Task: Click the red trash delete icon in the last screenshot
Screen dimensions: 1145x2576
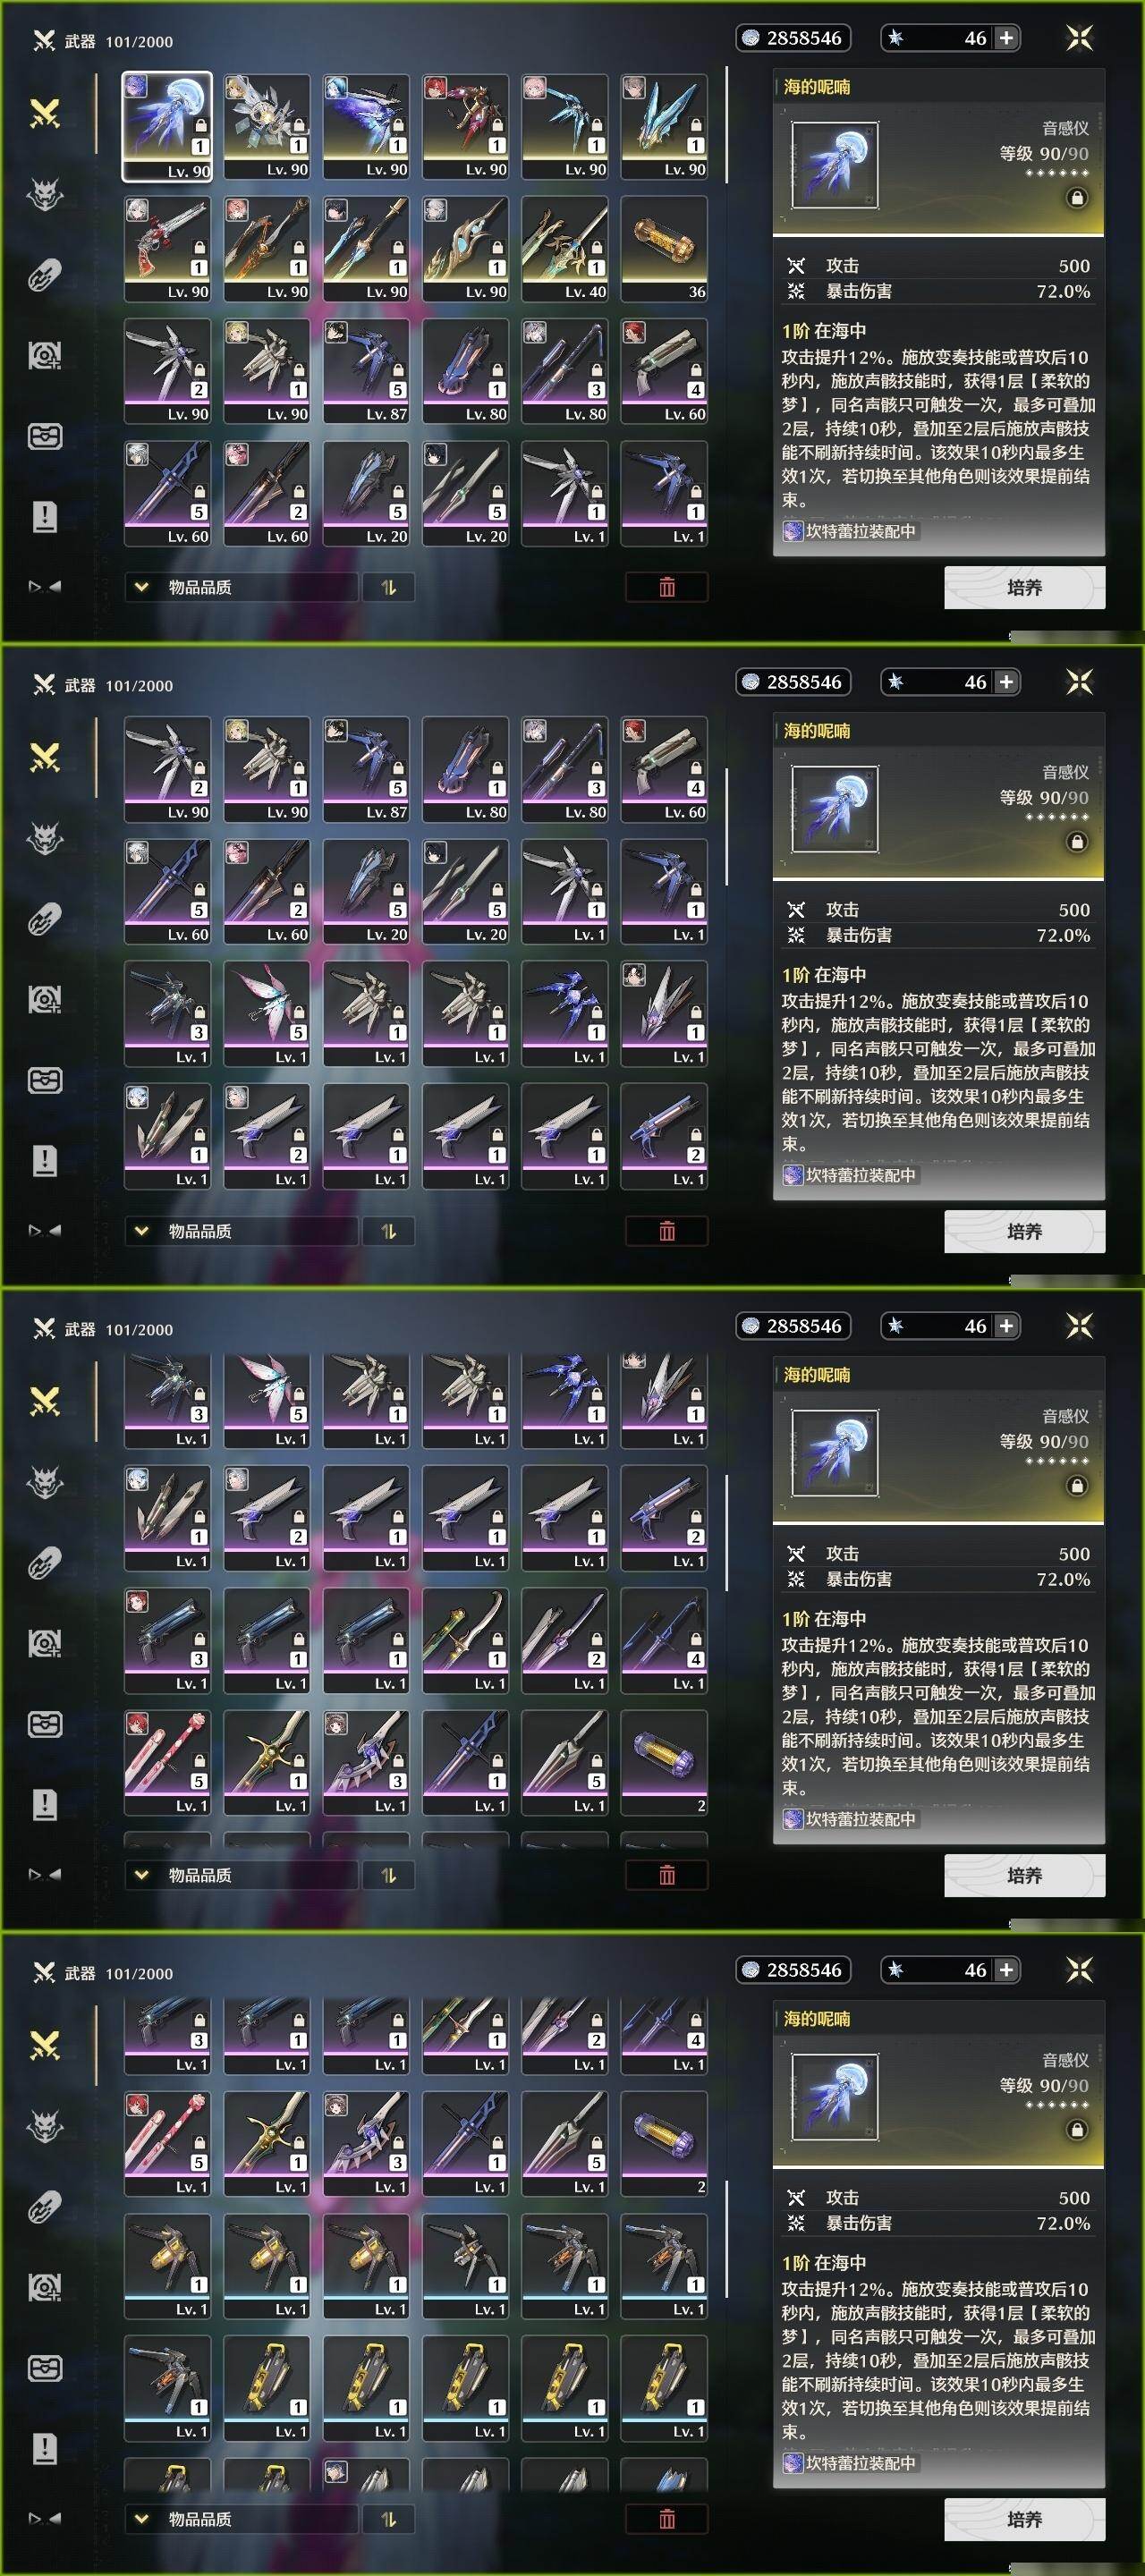Action: (x=667, y=2518)
